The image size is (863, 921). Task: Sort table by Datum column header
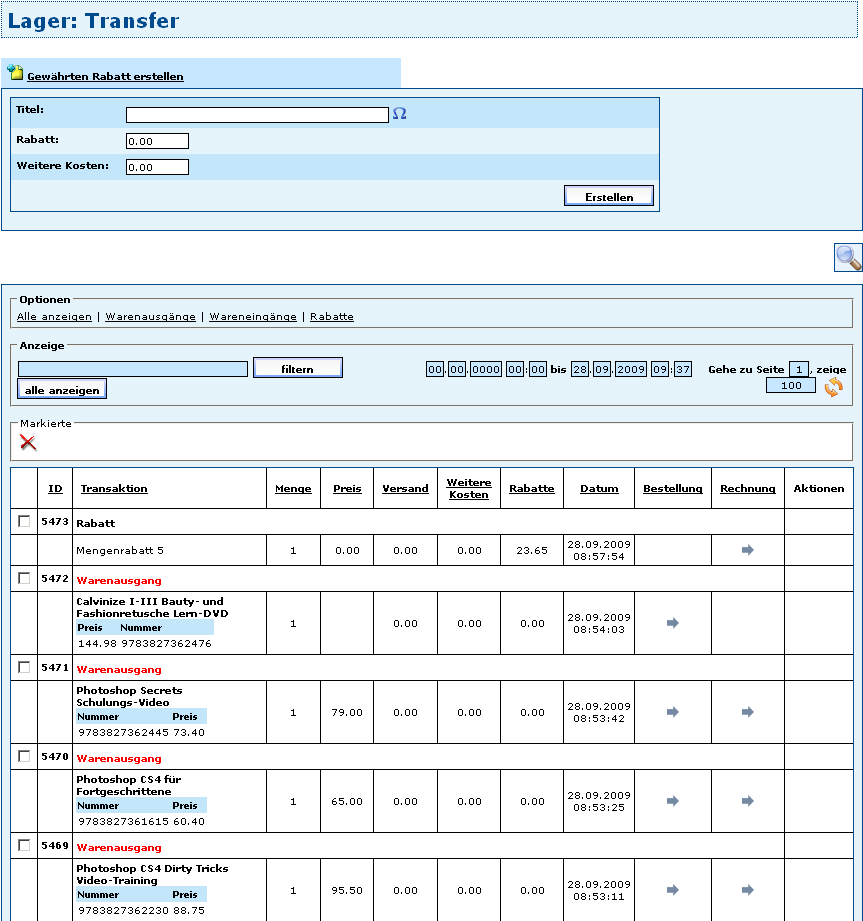pos(598,489)
